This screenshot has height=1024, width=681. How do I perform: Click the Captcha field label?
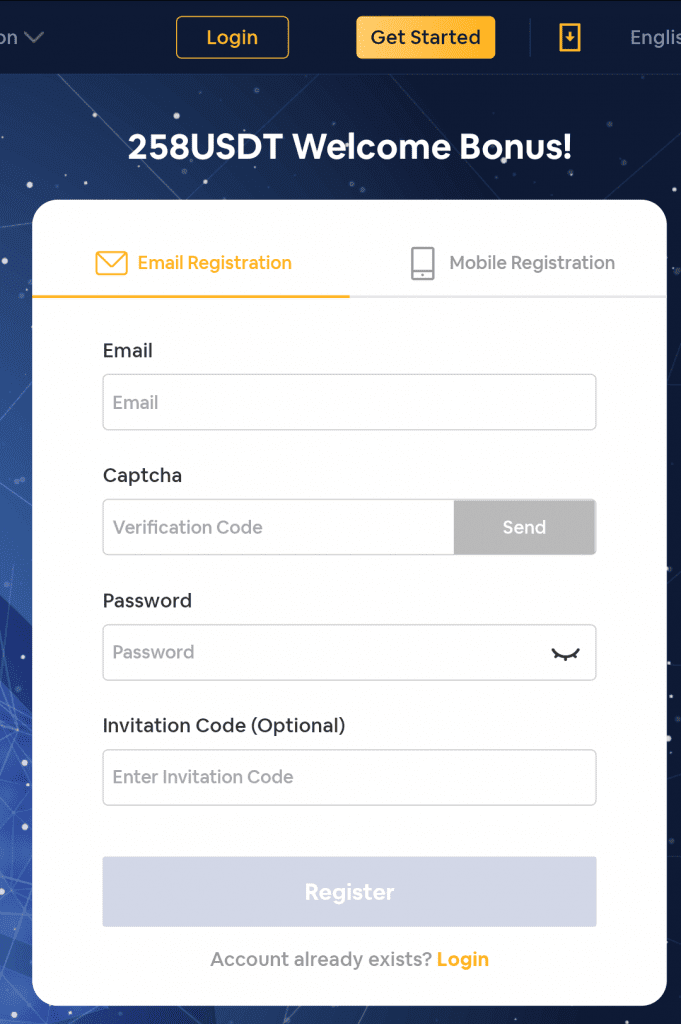pyautogui.click(x=142, y=475)
